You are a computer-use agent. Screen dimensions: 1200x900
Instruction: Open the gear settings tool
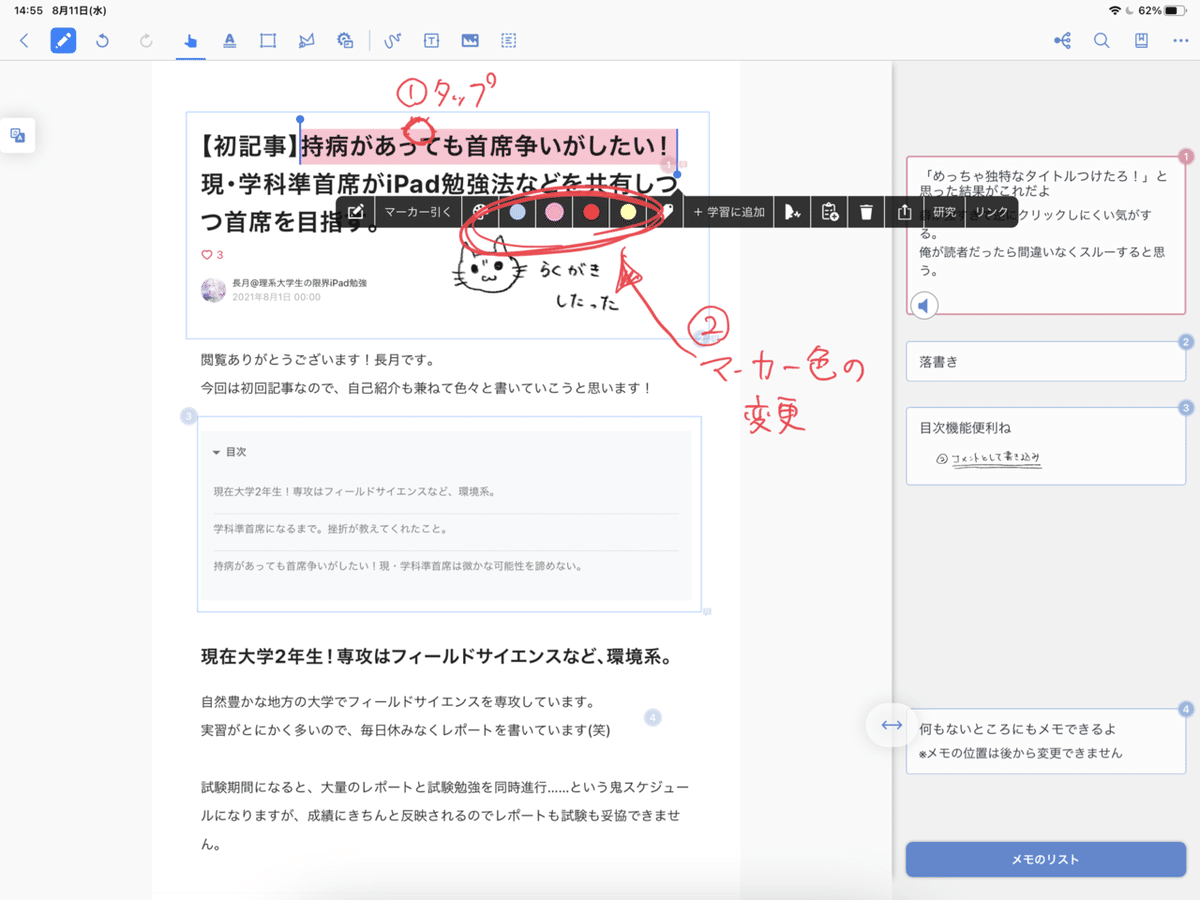click(345, 41)
